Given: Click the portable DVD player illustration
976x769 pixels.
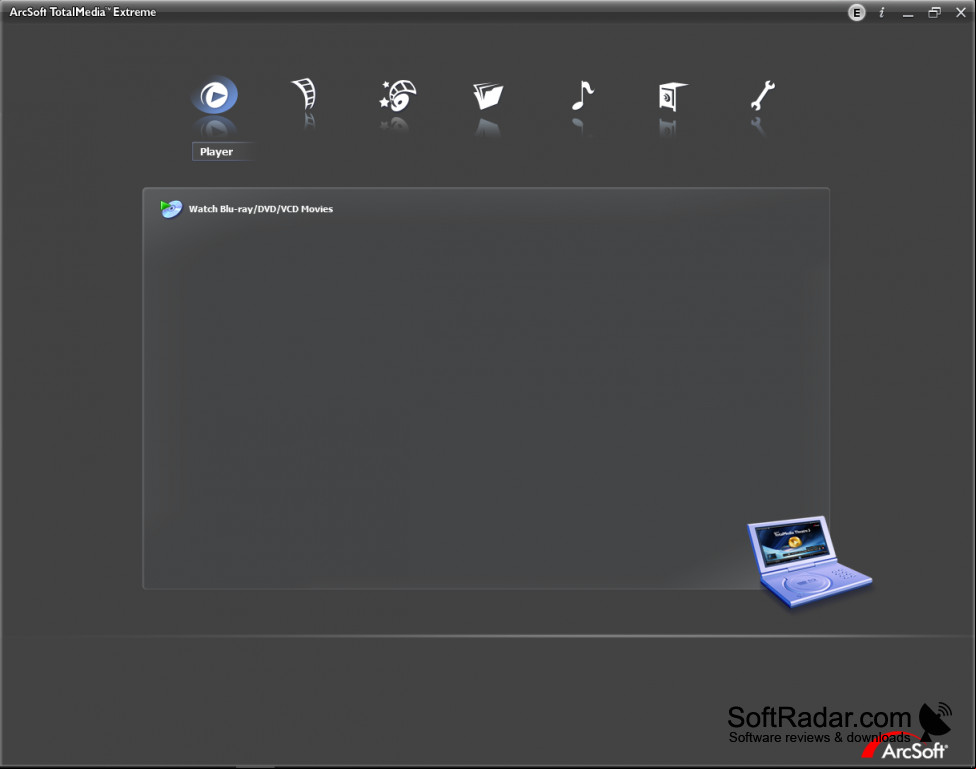Looking at the screenshot, I should (808, 560).
